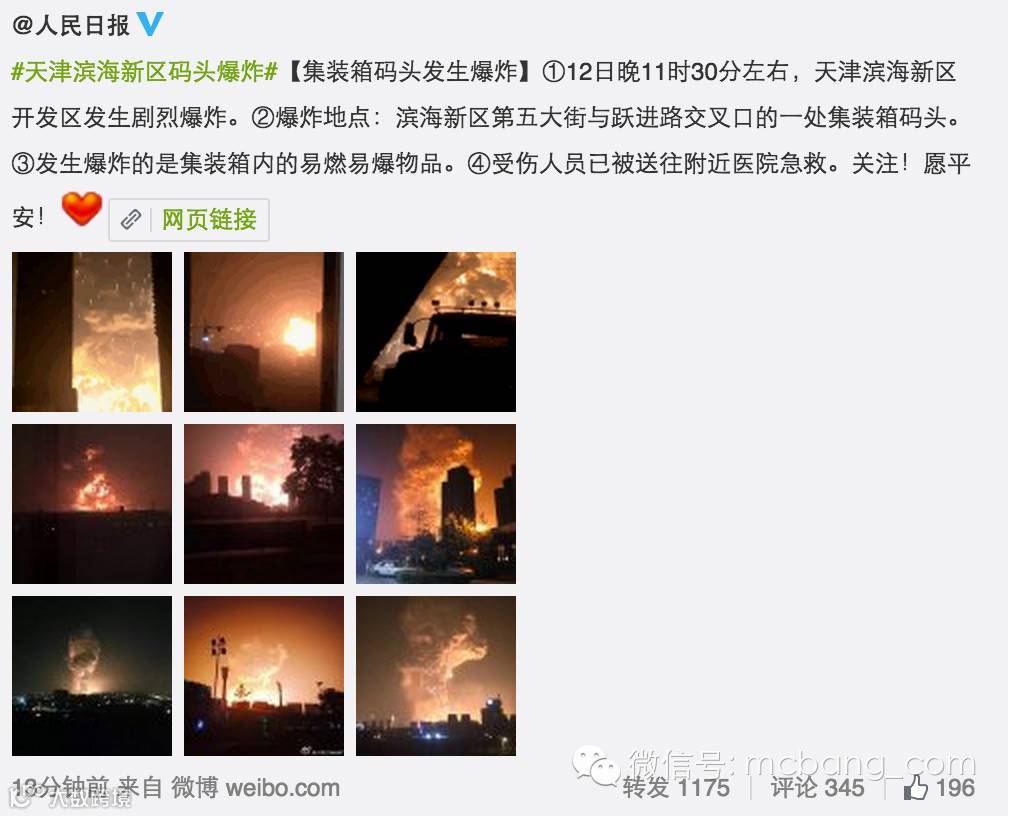Open last thumbnail with large fire plume
This screenshot has width=1010, height=816.
tap(436, 676)
